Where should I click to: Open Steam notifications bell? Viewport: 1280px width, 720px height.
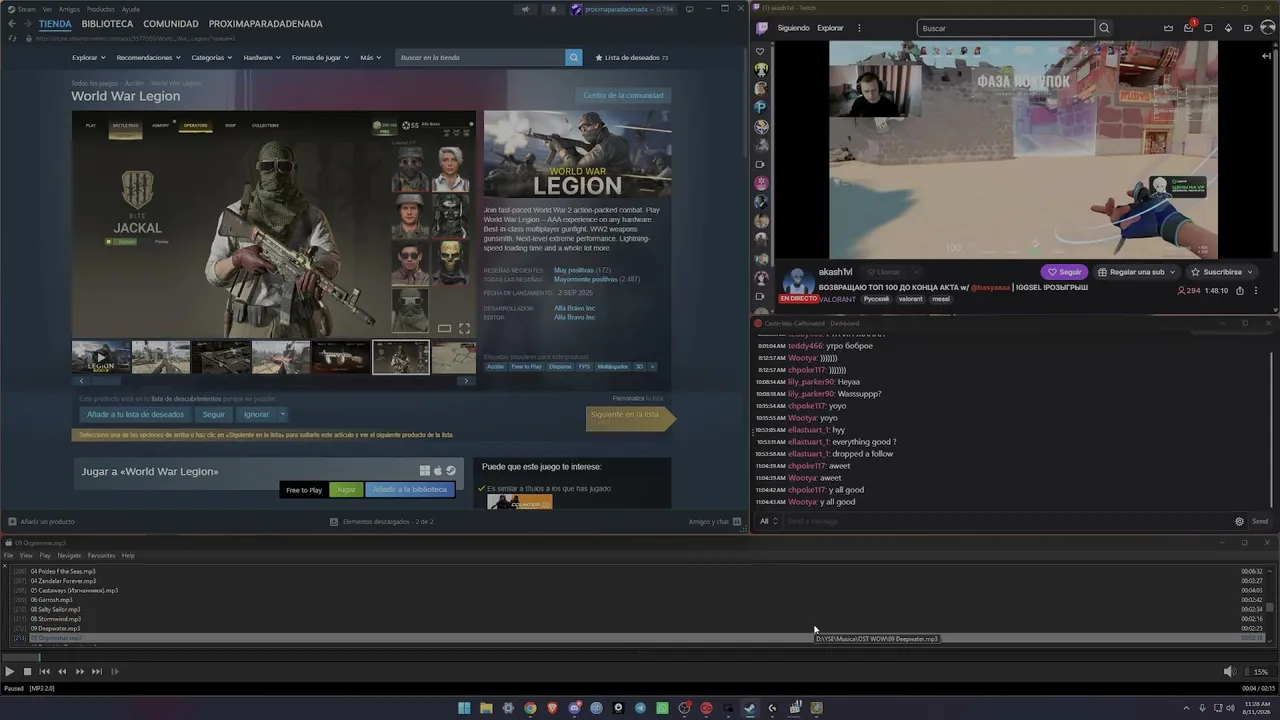553,9
